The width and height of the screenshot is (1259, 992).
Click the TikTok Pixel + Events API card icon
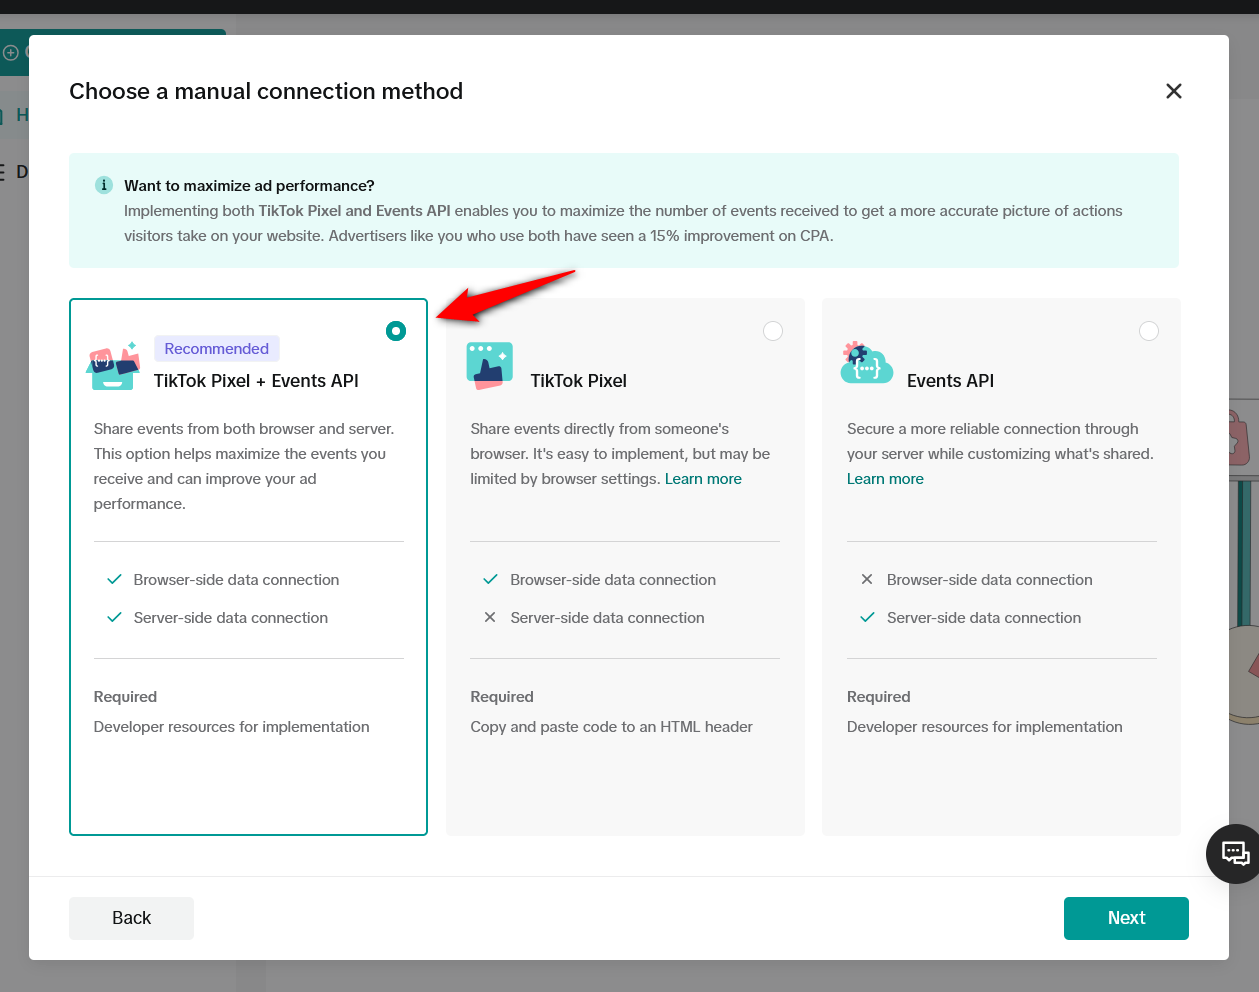pos(113,366)
